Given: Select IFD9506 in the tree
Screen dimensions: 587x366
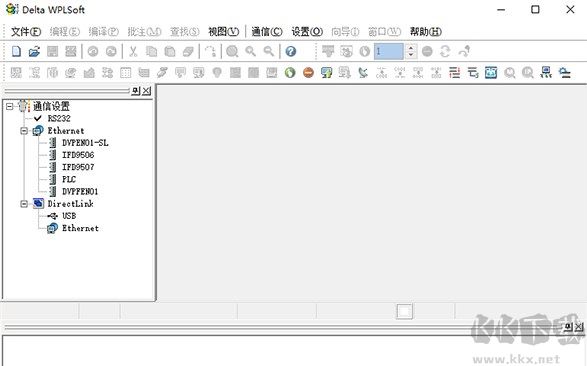Looking at the screenshot, I should coord(78,155).
